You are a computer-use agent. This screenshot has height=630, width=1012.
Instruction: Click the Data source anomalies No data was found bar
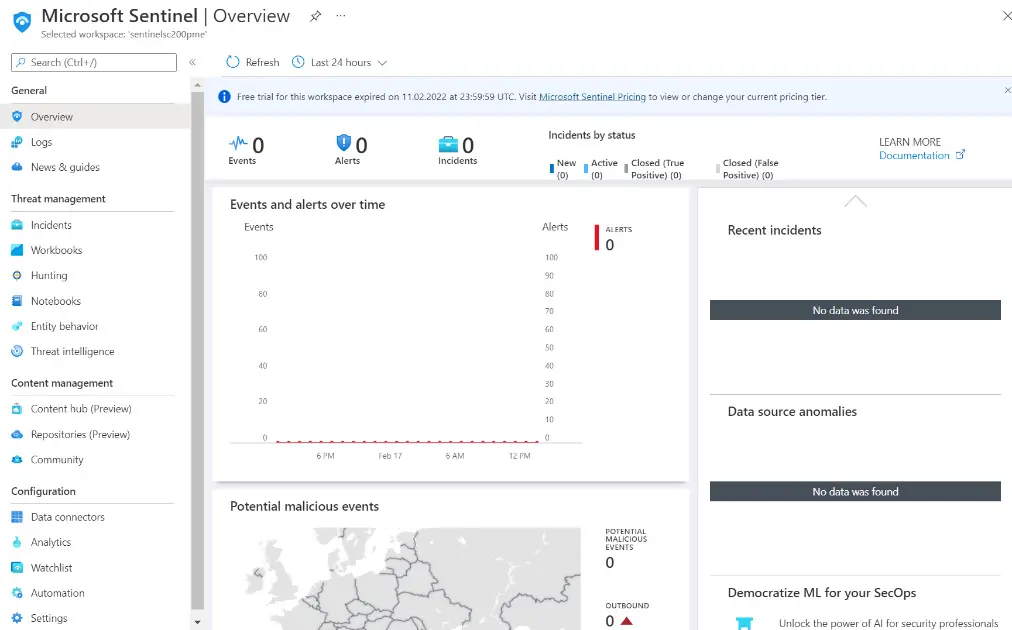click(855, 491)
